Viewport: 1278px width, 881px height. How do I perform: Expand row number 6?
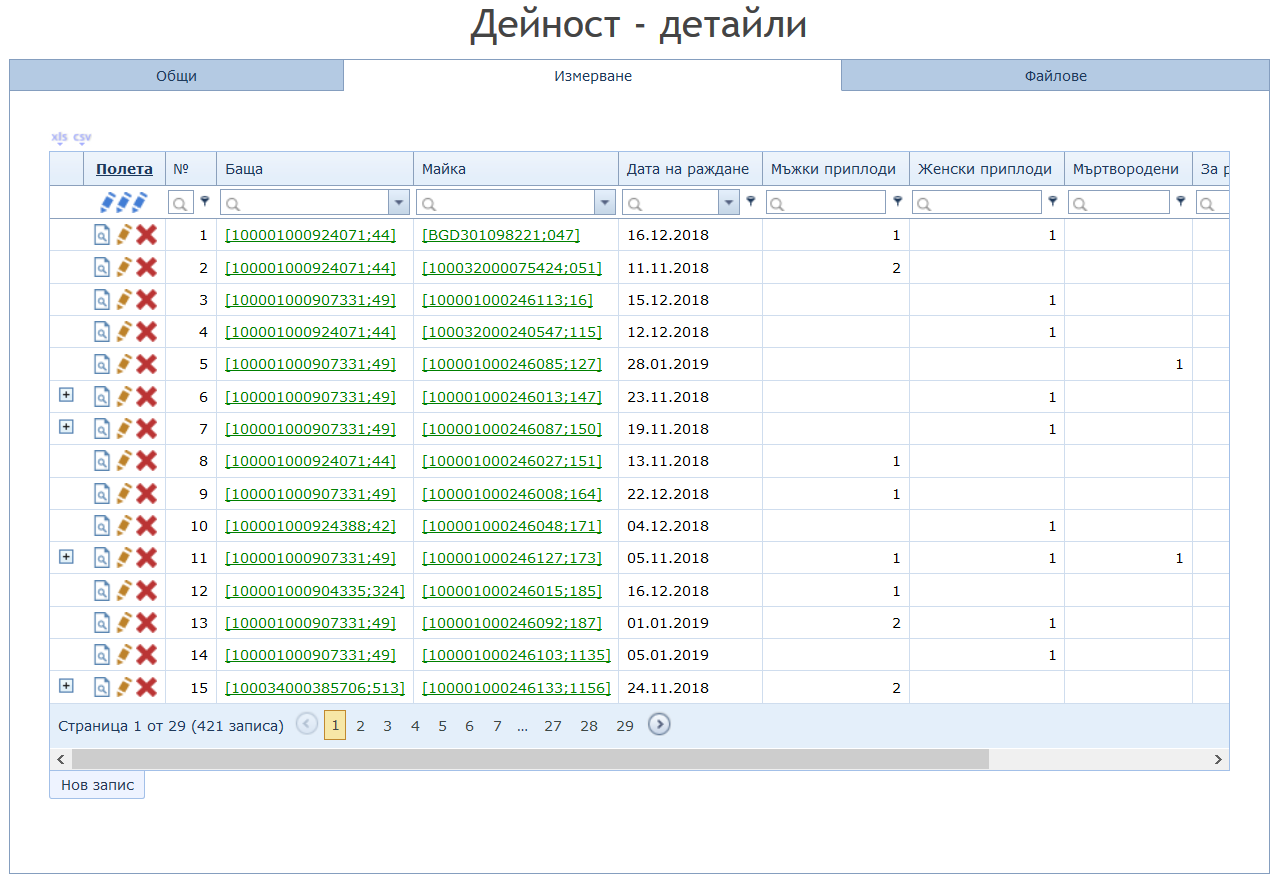(x=66, y=395)
